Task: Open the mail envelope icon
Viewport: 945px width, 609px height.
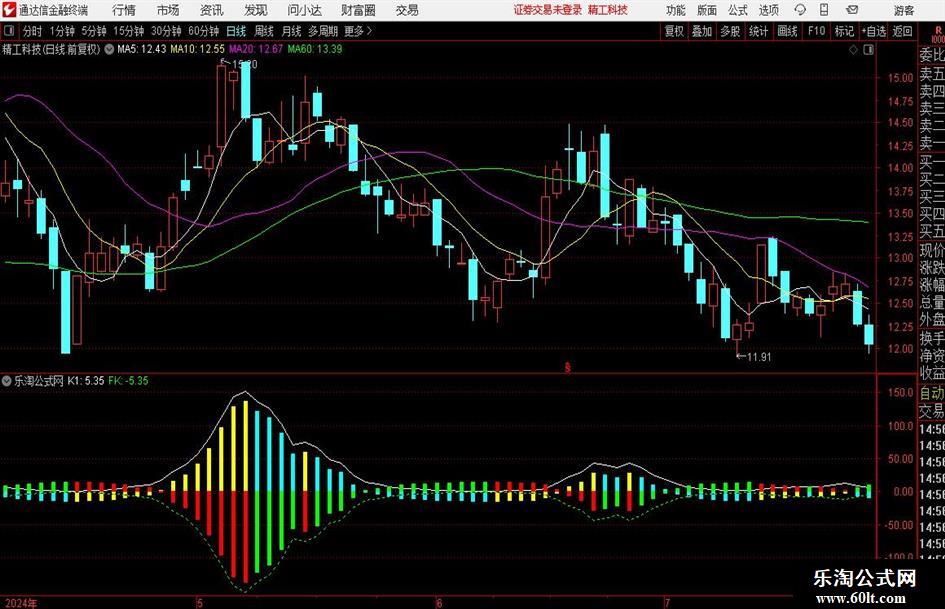Action: tap(852, 10)
